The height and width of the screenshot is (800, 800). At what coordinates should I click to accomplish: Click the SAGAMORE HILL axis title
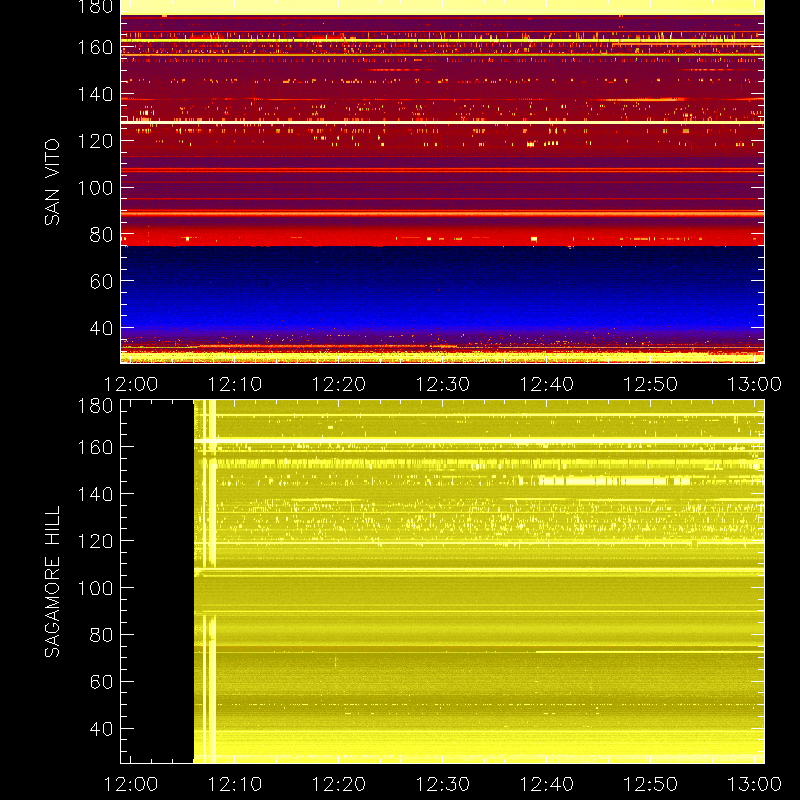[x=52, y=582]
